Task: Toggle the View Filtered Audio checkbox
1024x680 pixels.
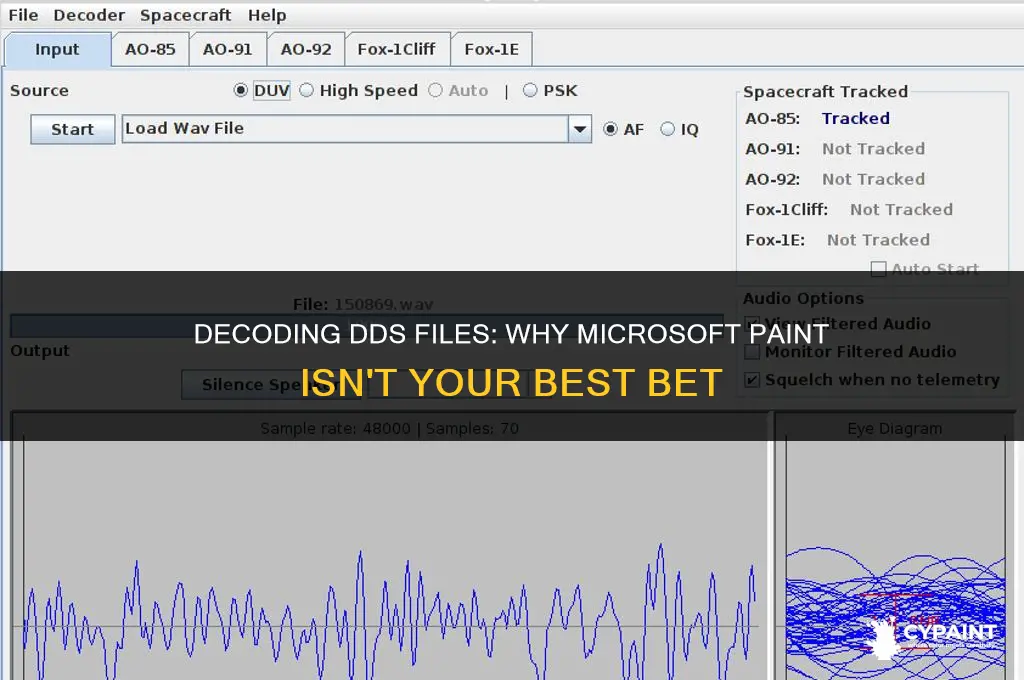Action: pos(752,323)
